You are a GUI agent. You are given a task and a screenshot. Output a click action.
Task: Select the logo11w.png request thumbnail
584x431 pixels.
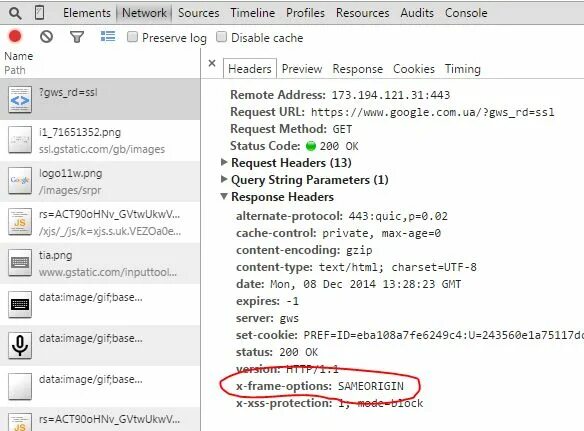(20, 181)
